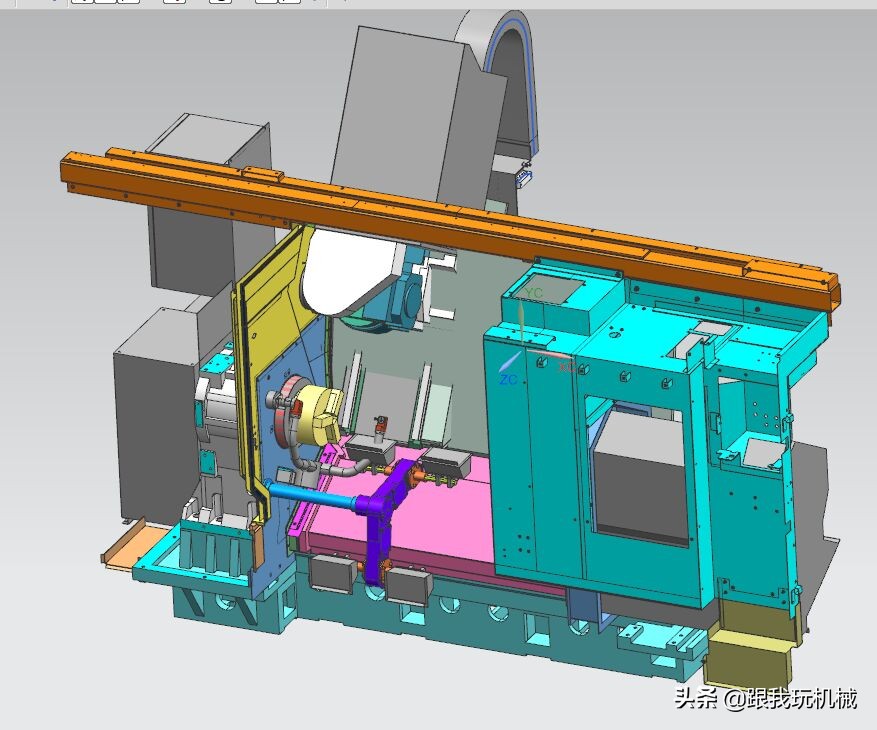Select the orange gantry rail on top

450,215
